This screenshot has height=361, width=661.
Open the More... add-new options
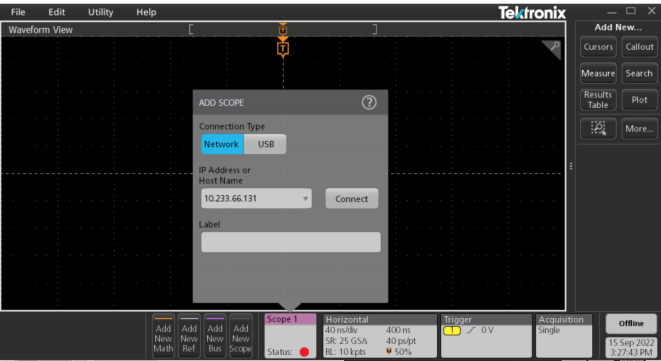(639, 128)
